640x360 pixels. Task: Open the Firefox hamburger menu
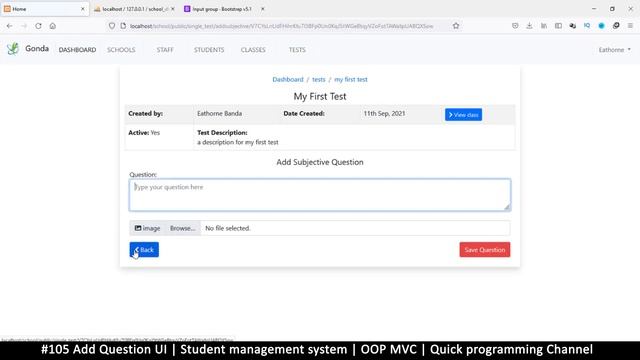pyautogui.click(x=630, y=26)
